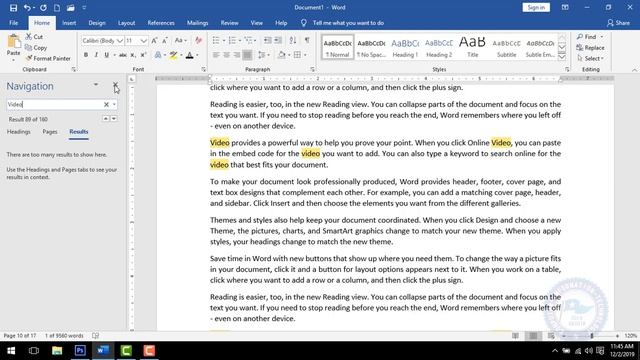This screenshot has height=360, width=640.
Task: Open the Review tab
Action: (229, 23)
